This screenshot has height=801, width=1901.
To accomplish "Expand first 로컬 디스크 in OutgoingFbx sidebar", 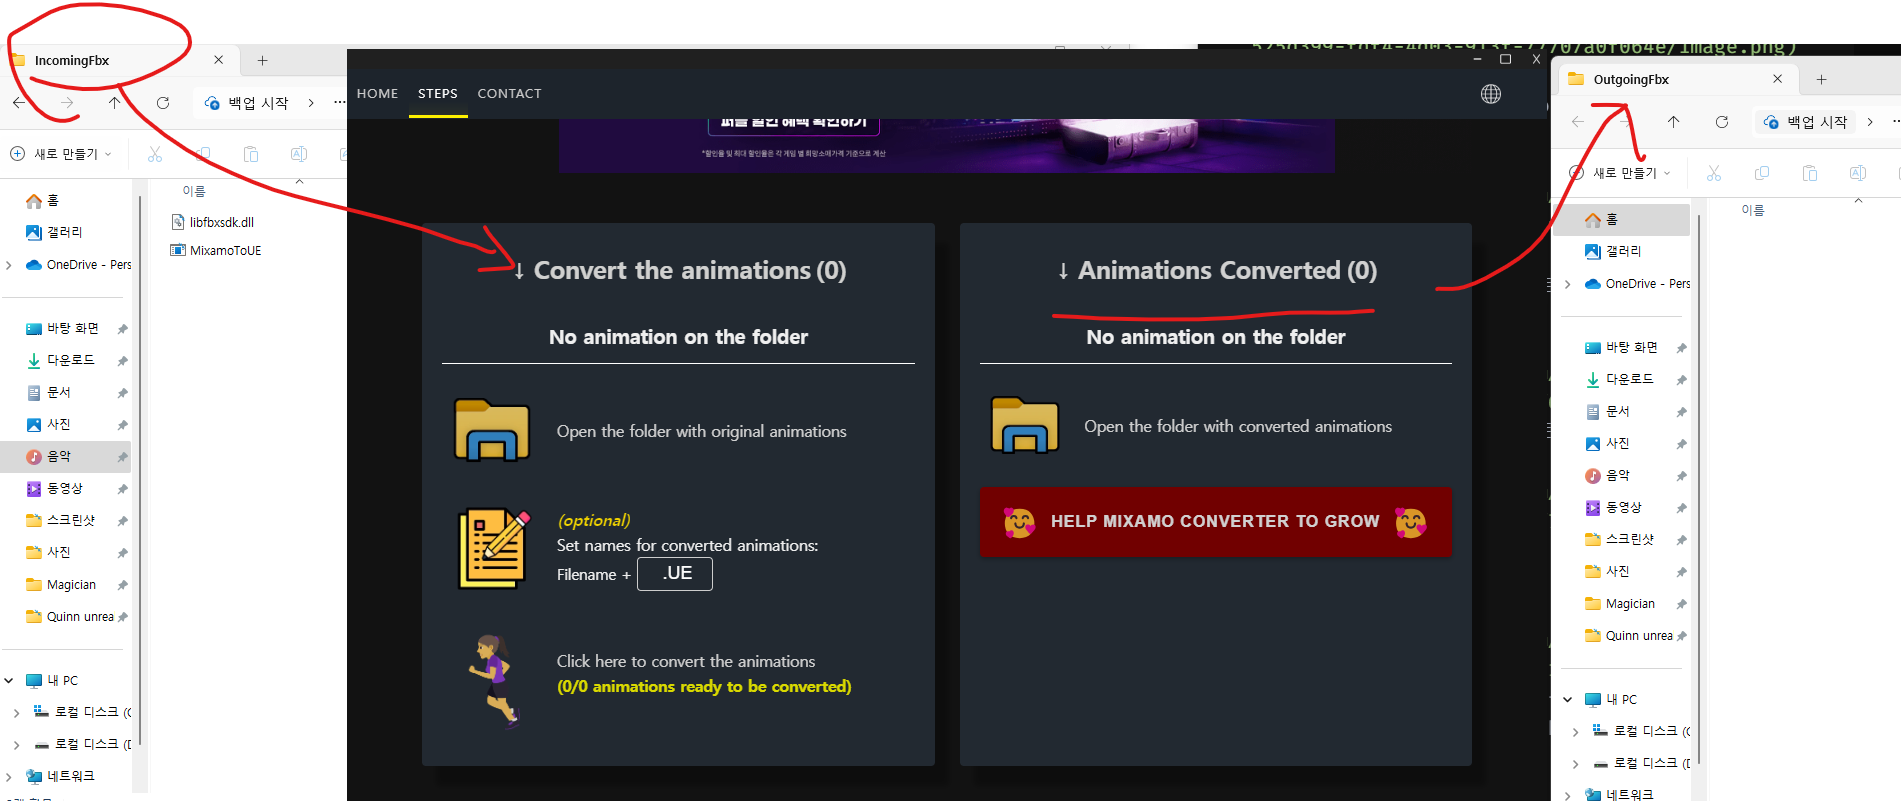I will [x=1576, y=731].
